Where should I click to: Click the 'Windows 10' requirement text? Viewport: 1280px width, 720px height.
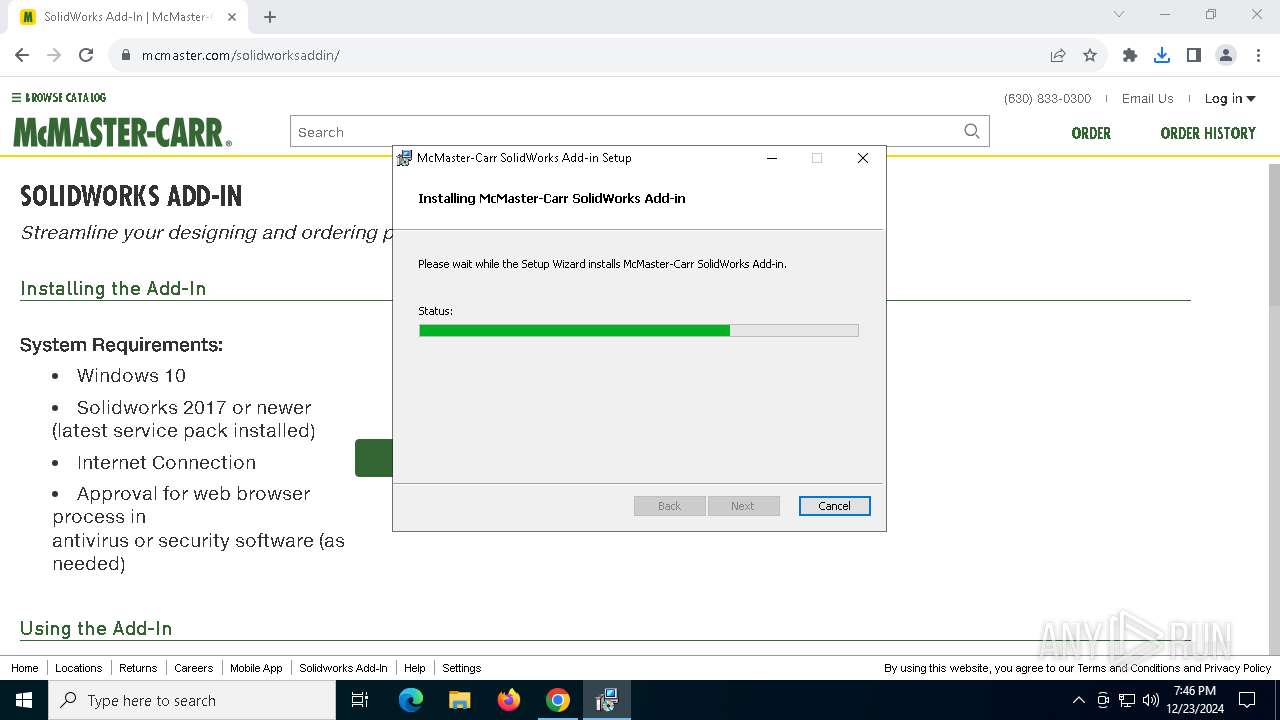coord(131,376)
